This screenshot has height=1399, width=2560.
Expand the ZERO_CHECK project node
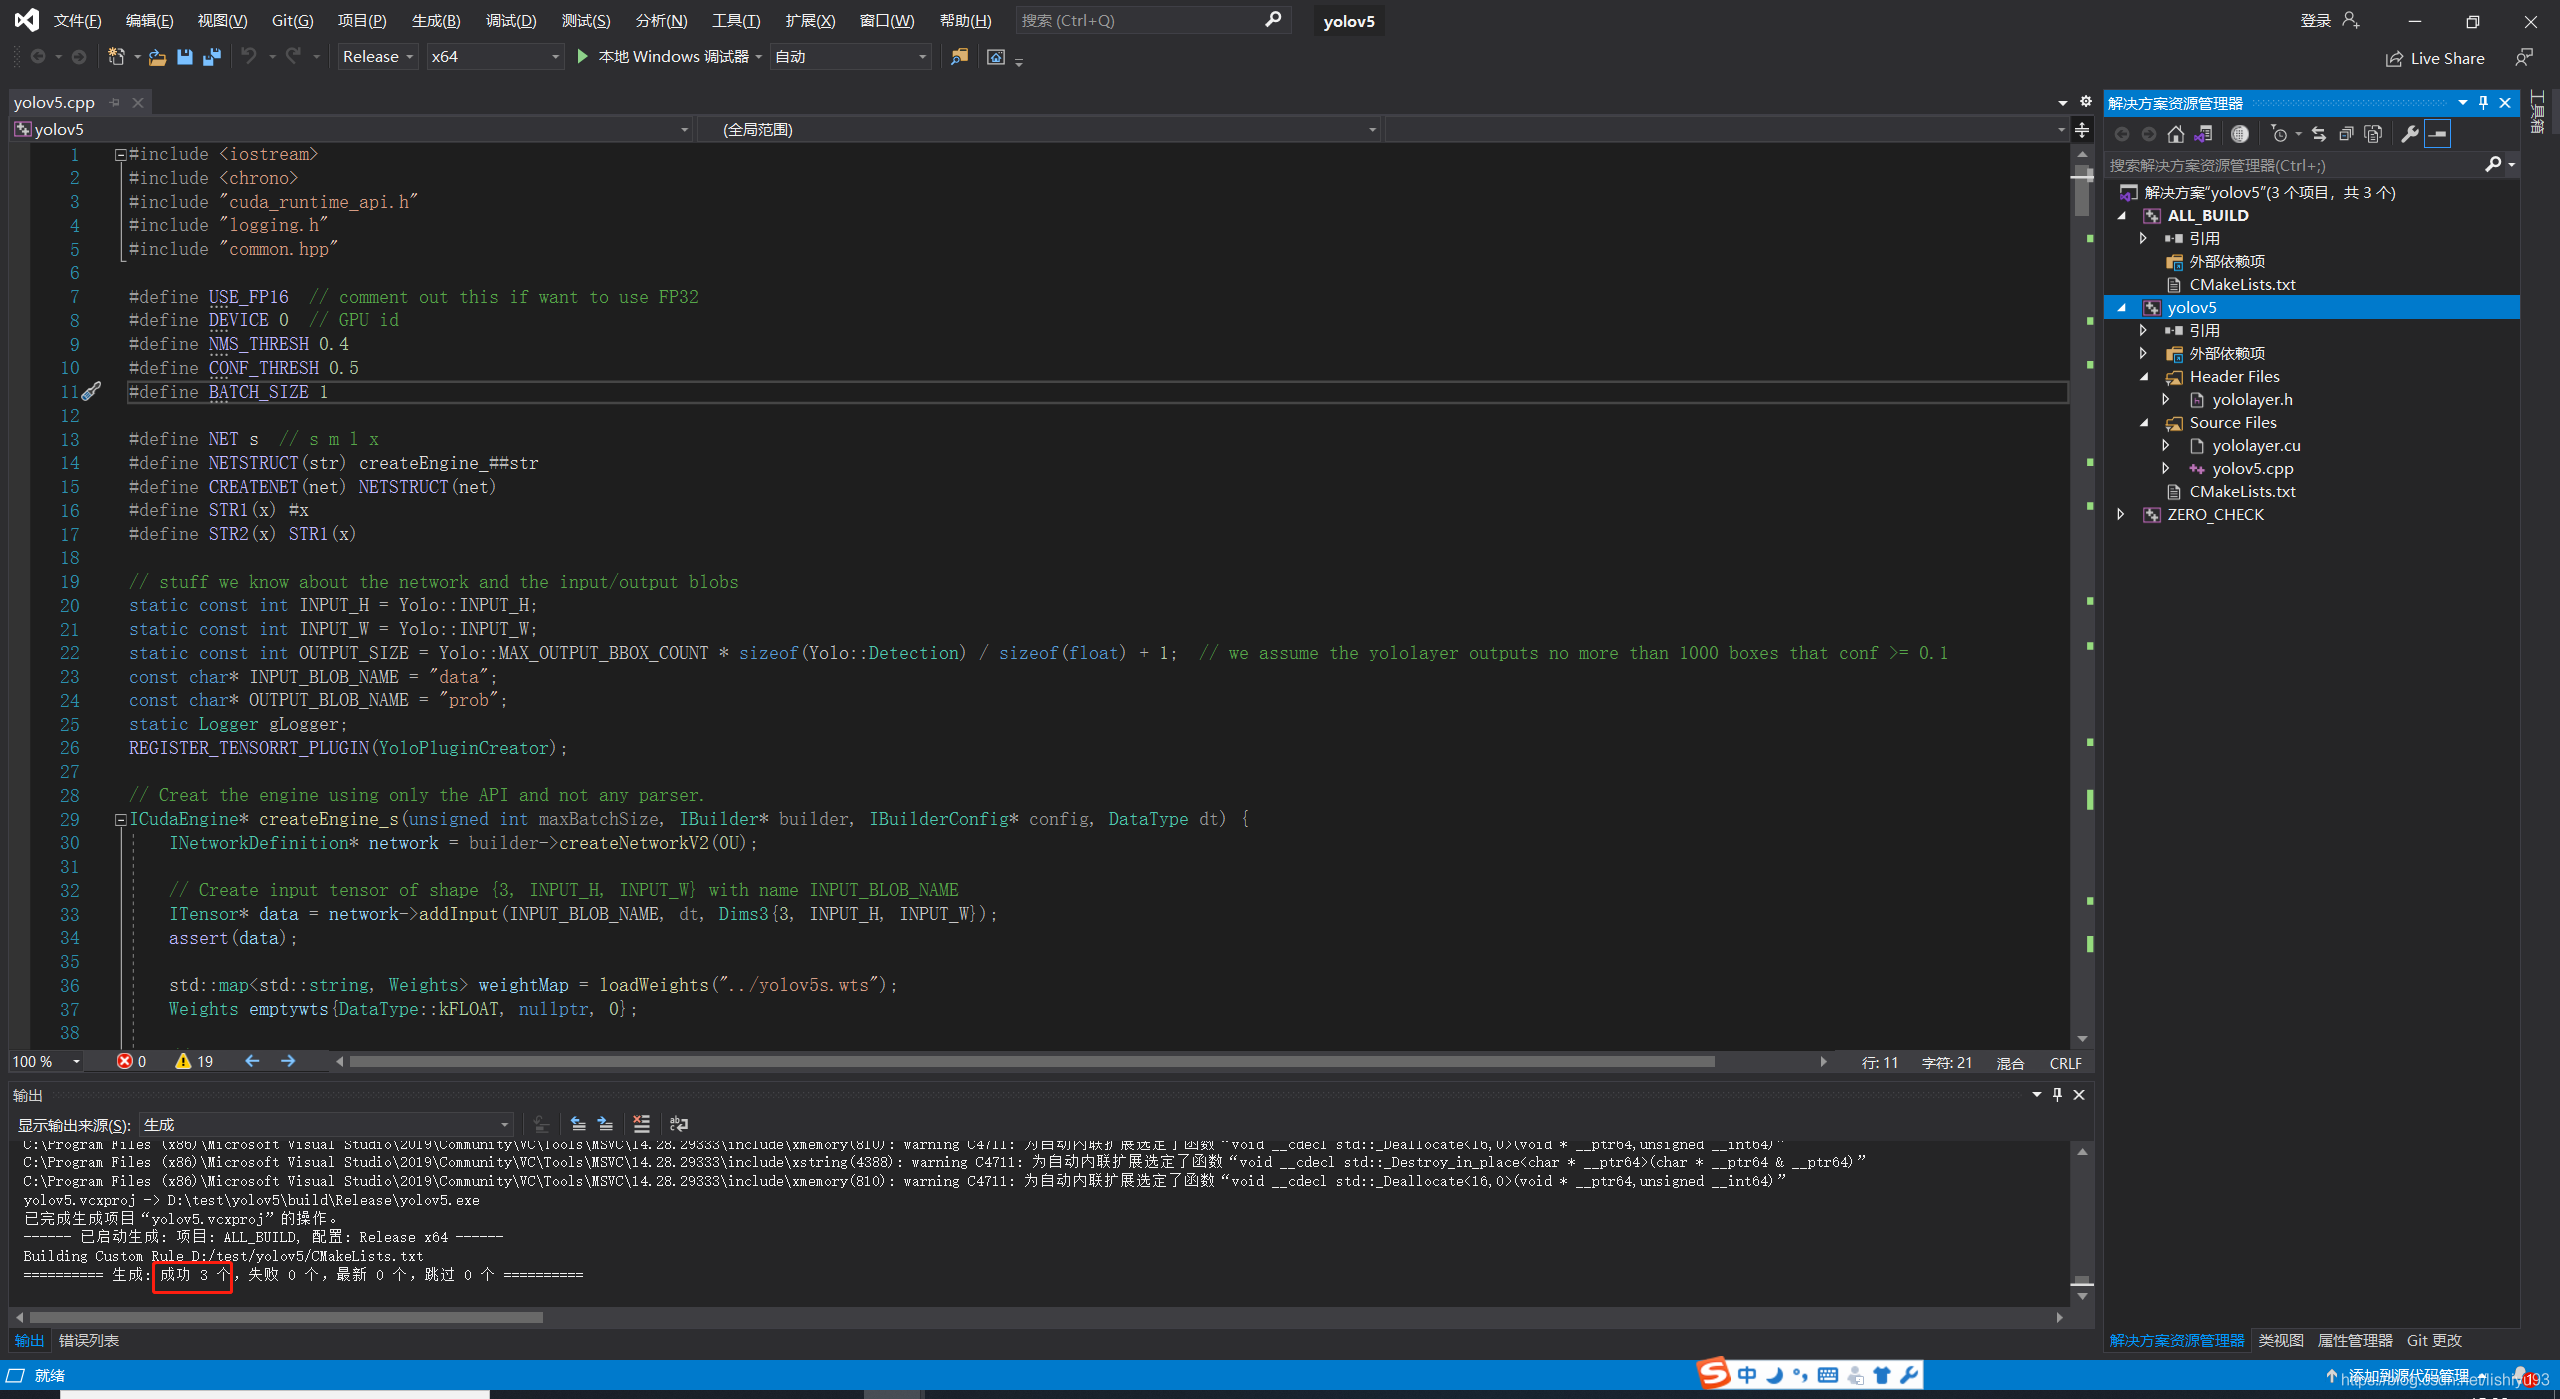[2121, 515]
